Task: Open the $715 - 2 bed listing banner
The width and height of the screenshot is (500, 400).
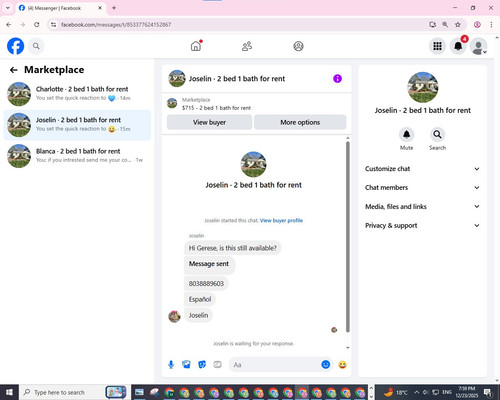Action: coord(256,104)
